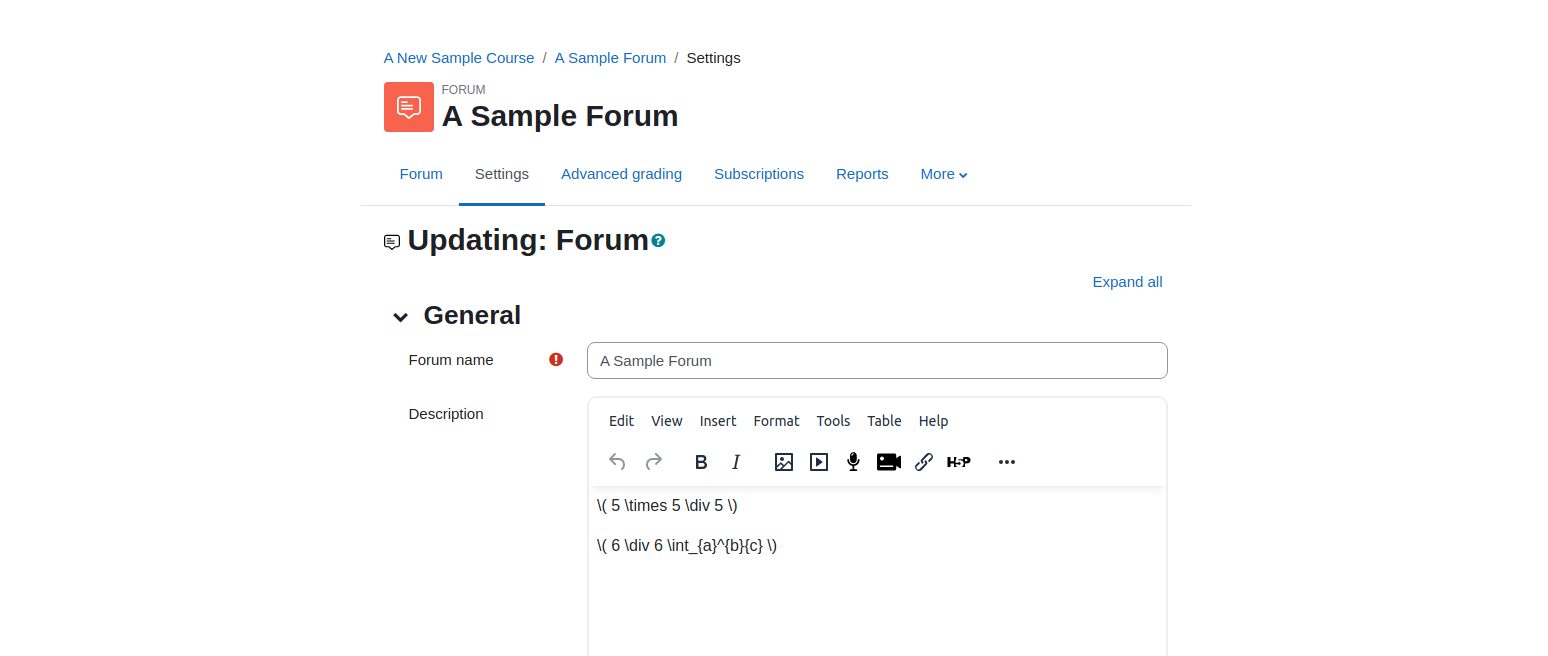Open help icon beside Updating: Forum
The height and width of the screenshot is (656, 1548).
(658, 241)
